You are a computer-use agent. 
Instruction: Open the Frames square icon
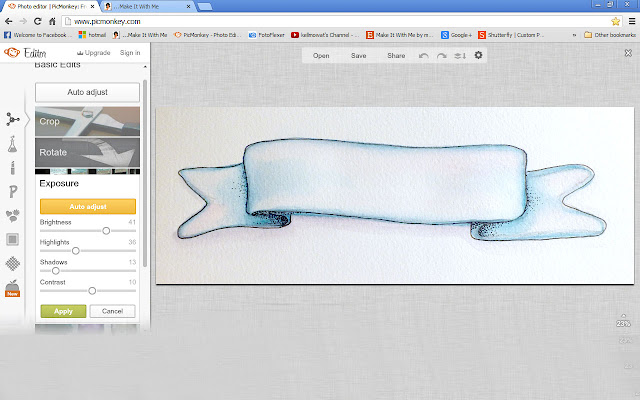point(13,239)
